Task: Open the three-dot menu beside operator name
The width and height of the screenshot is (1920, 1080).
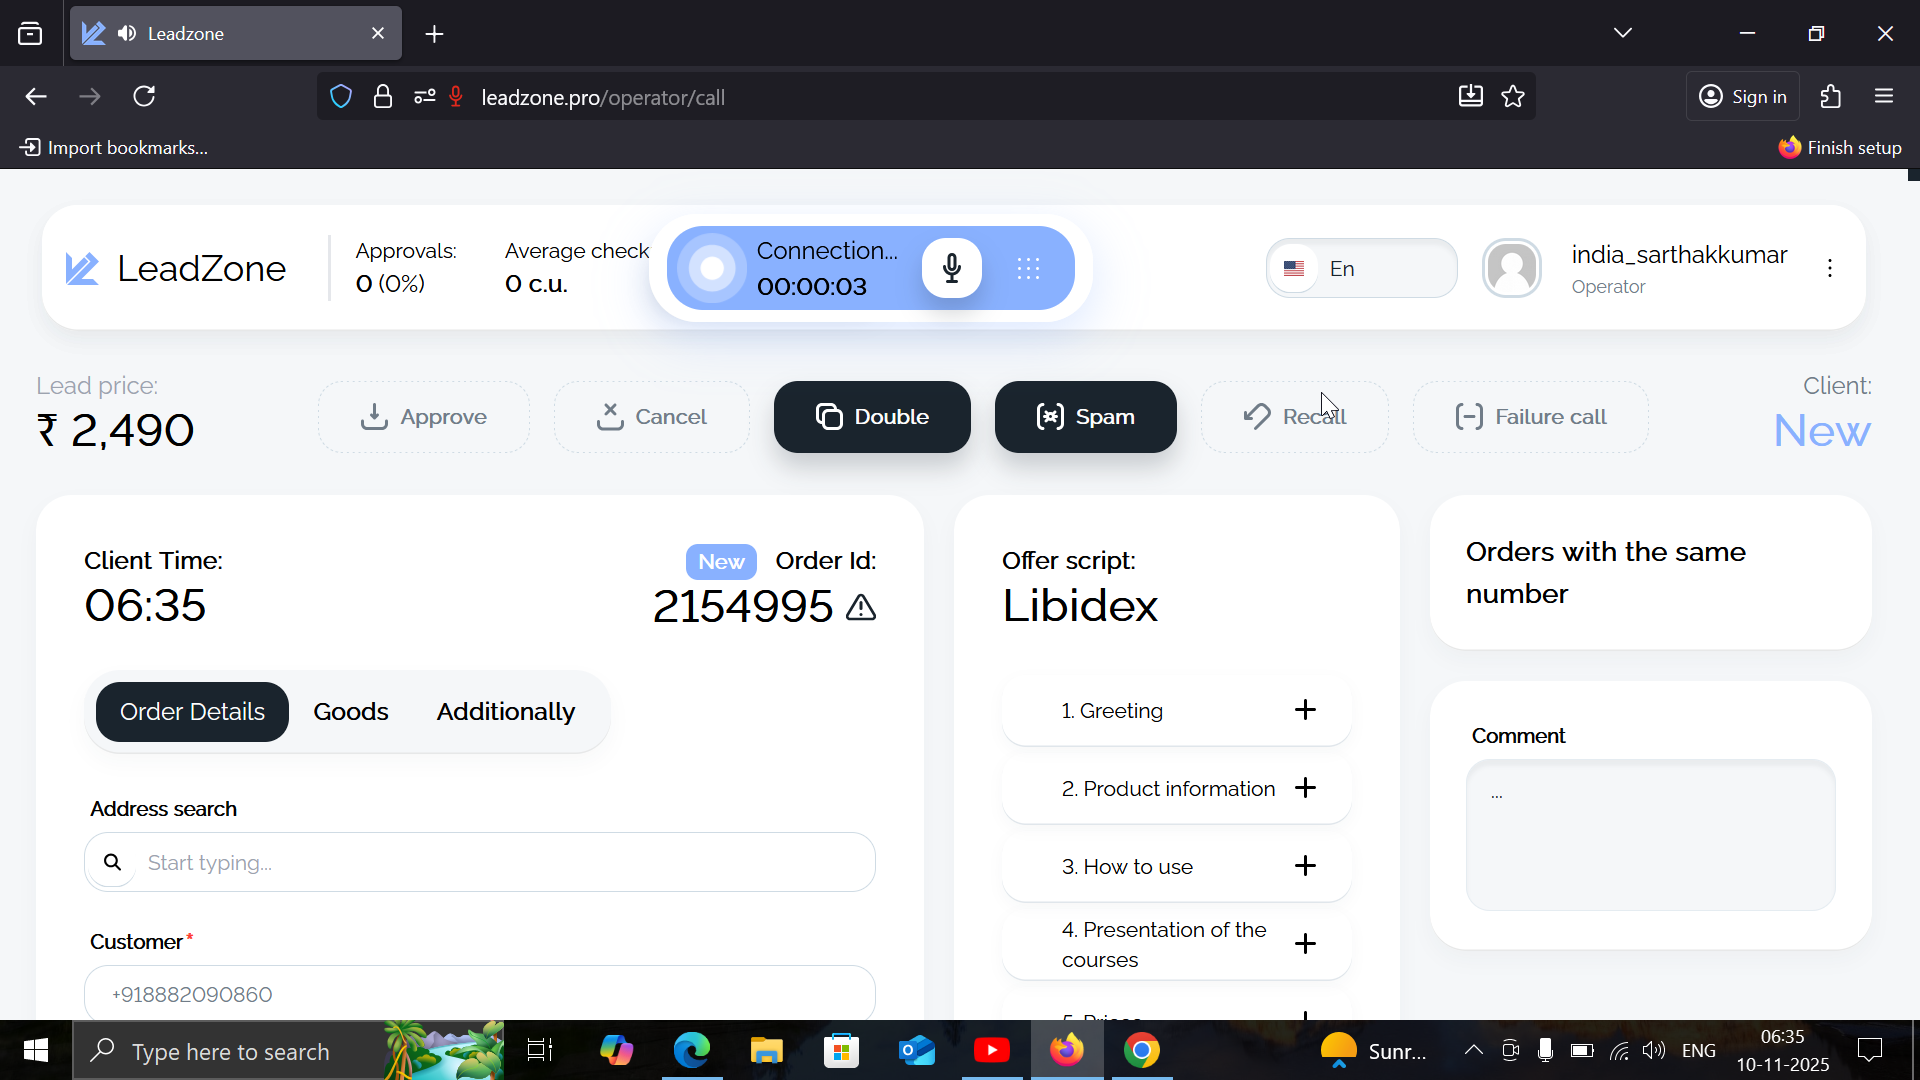Action: [x=1829, y=268]
